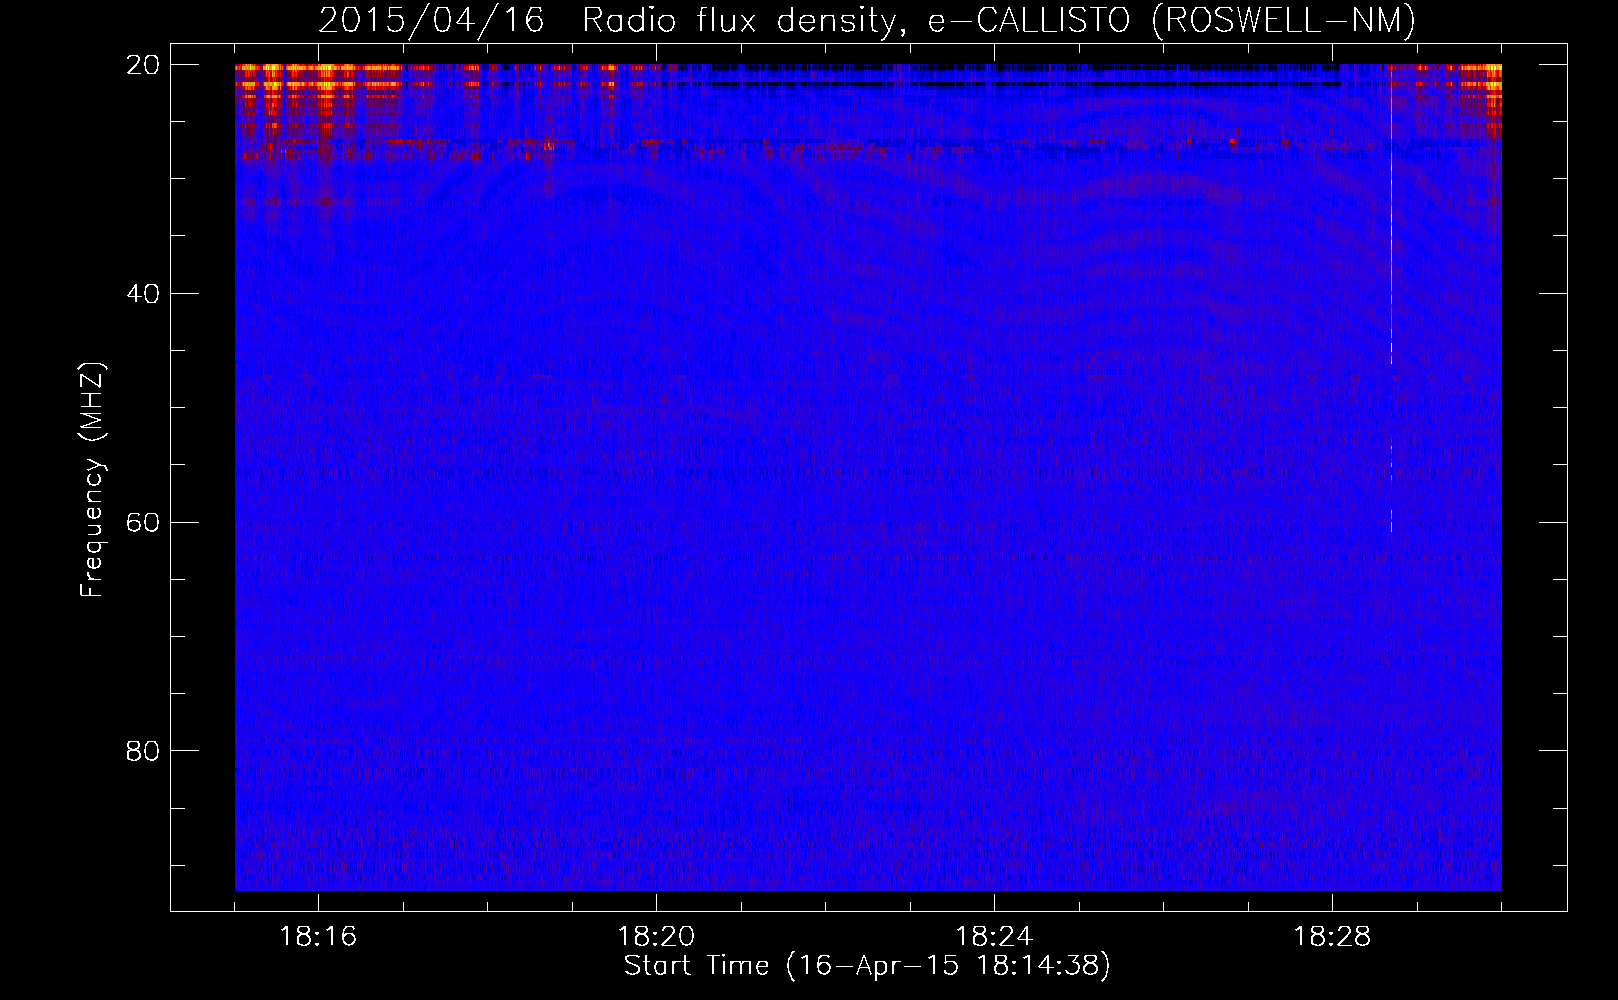Click the 18:20 time tick label

click(656, 936)
